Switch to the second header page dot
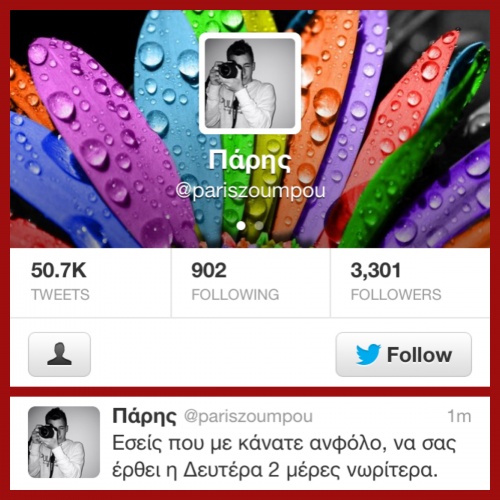The image size is (500, 500). [259, 226]
